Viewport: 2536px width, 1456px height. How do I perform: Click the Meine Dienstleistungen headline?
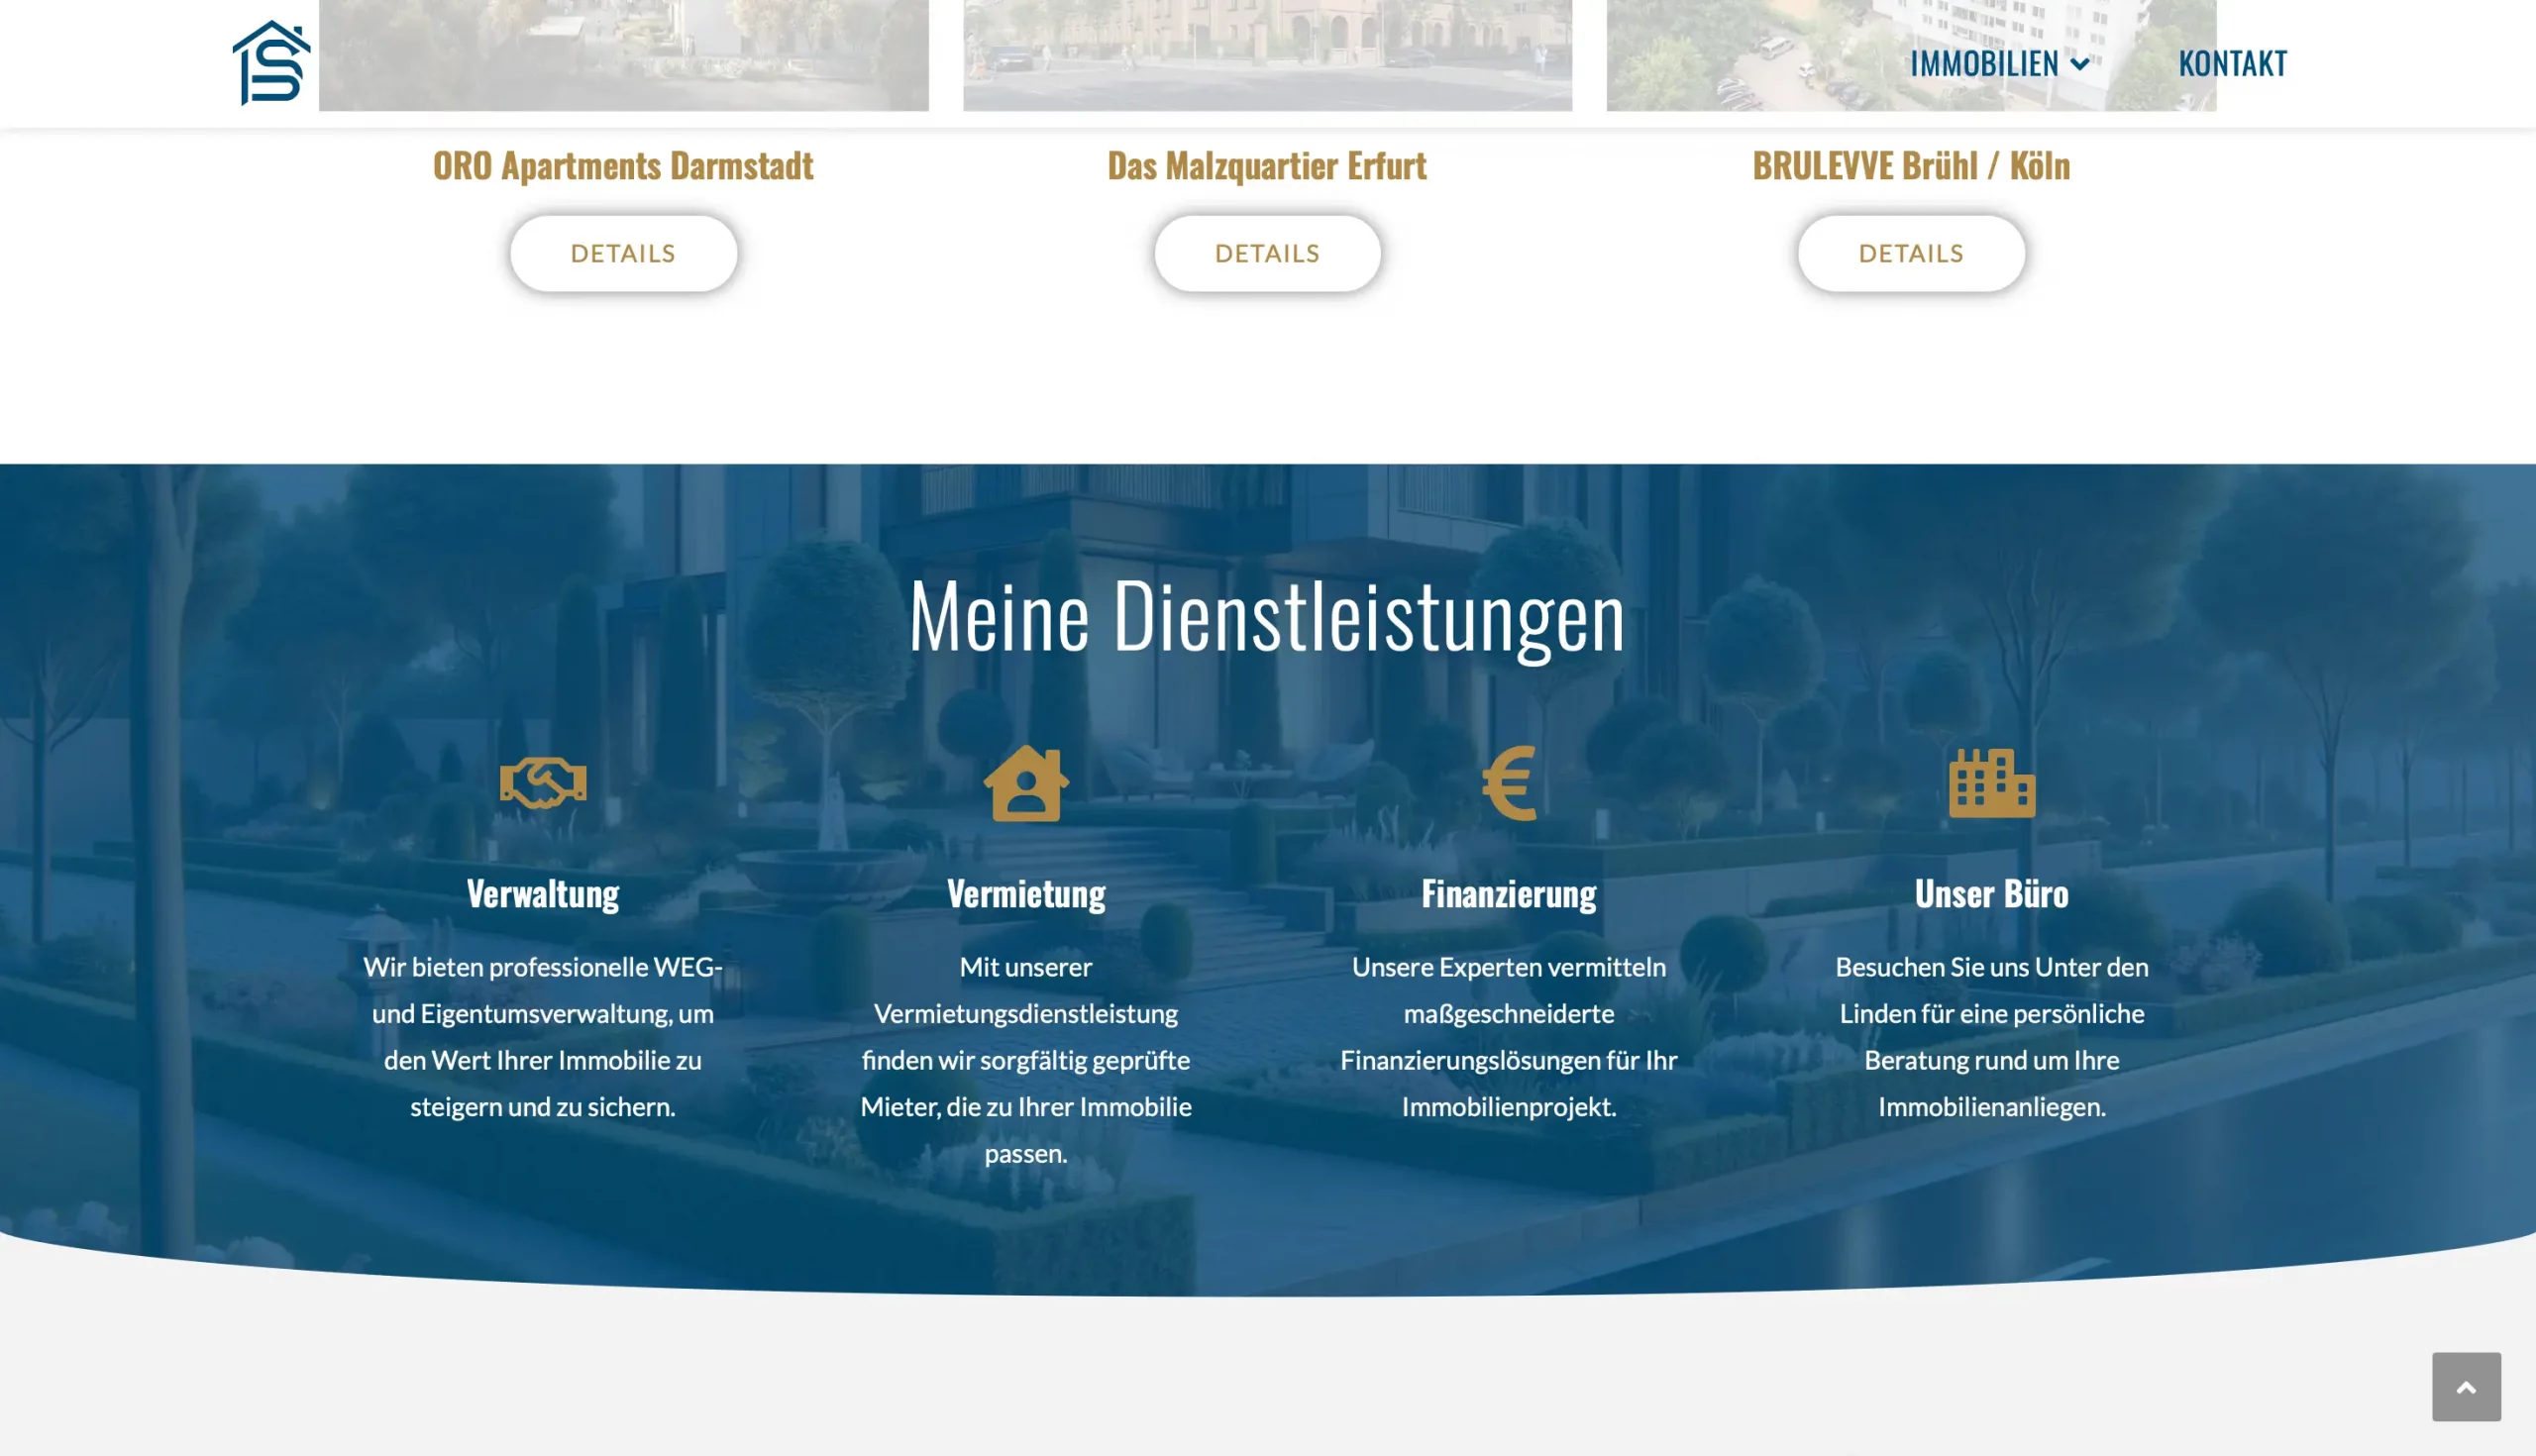(1267, 616)
